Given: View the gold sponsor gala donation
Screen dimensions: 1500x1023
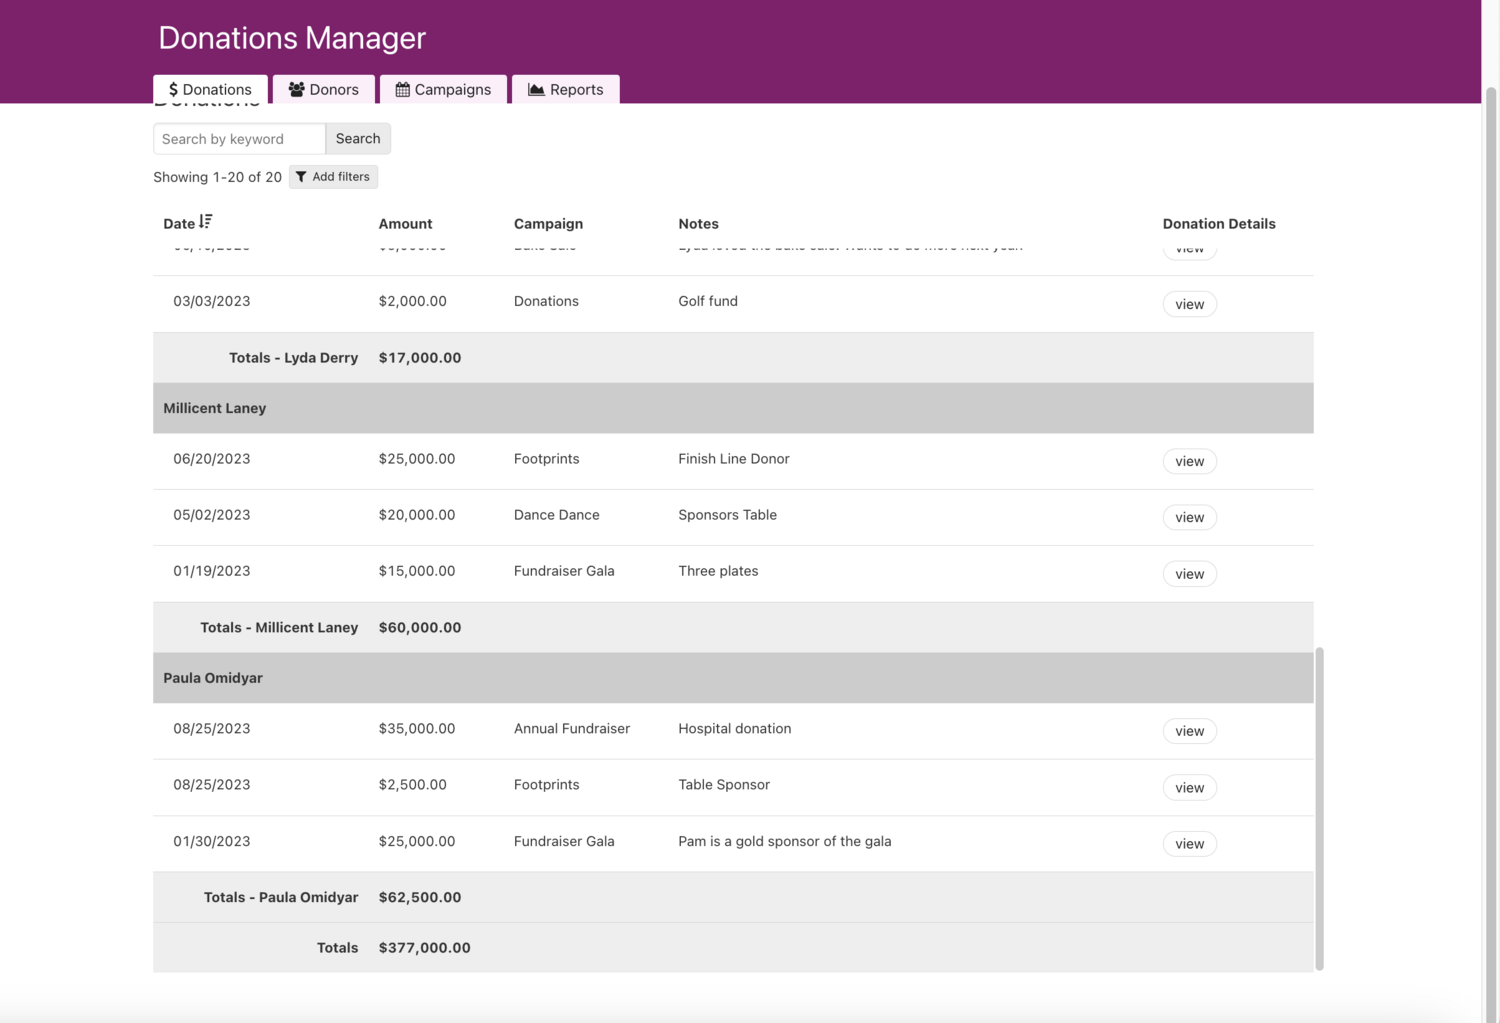Looking at the screenshot, I should pyautogui.click(x=1189, y=844).
